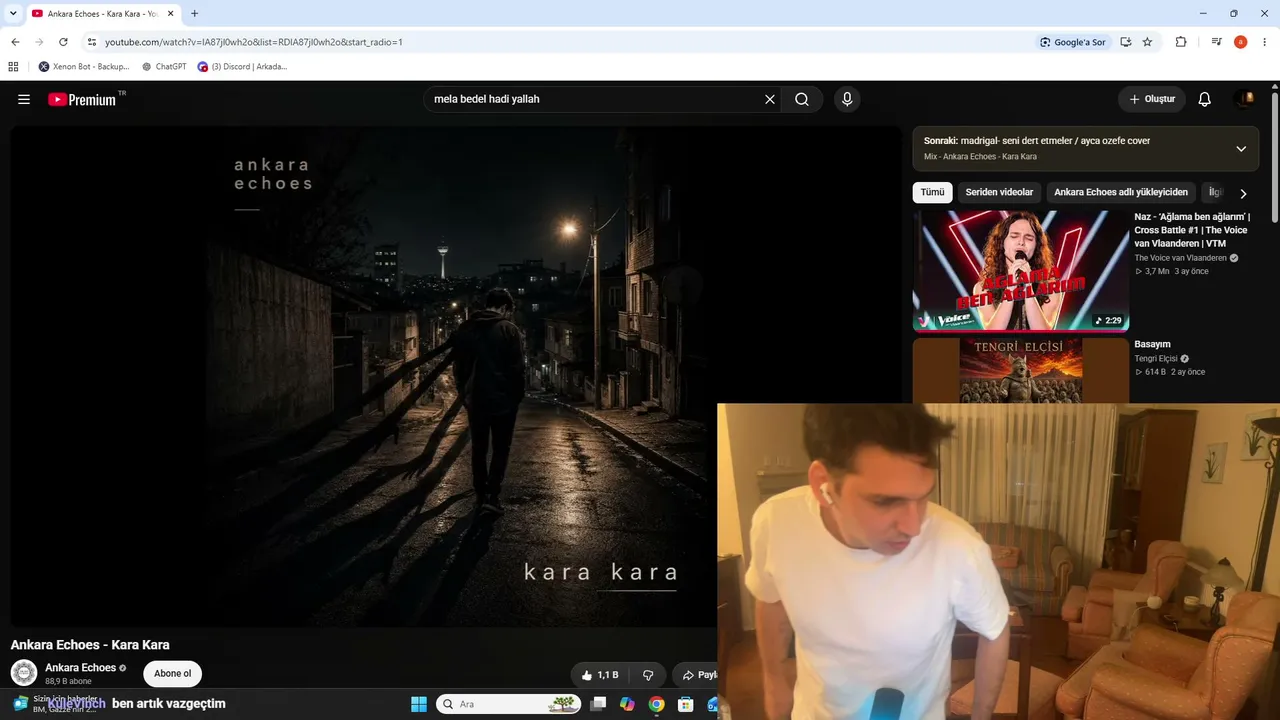1280x720 pixels.
Task: Open a new Chrome tab
Action: click(194, 13)
